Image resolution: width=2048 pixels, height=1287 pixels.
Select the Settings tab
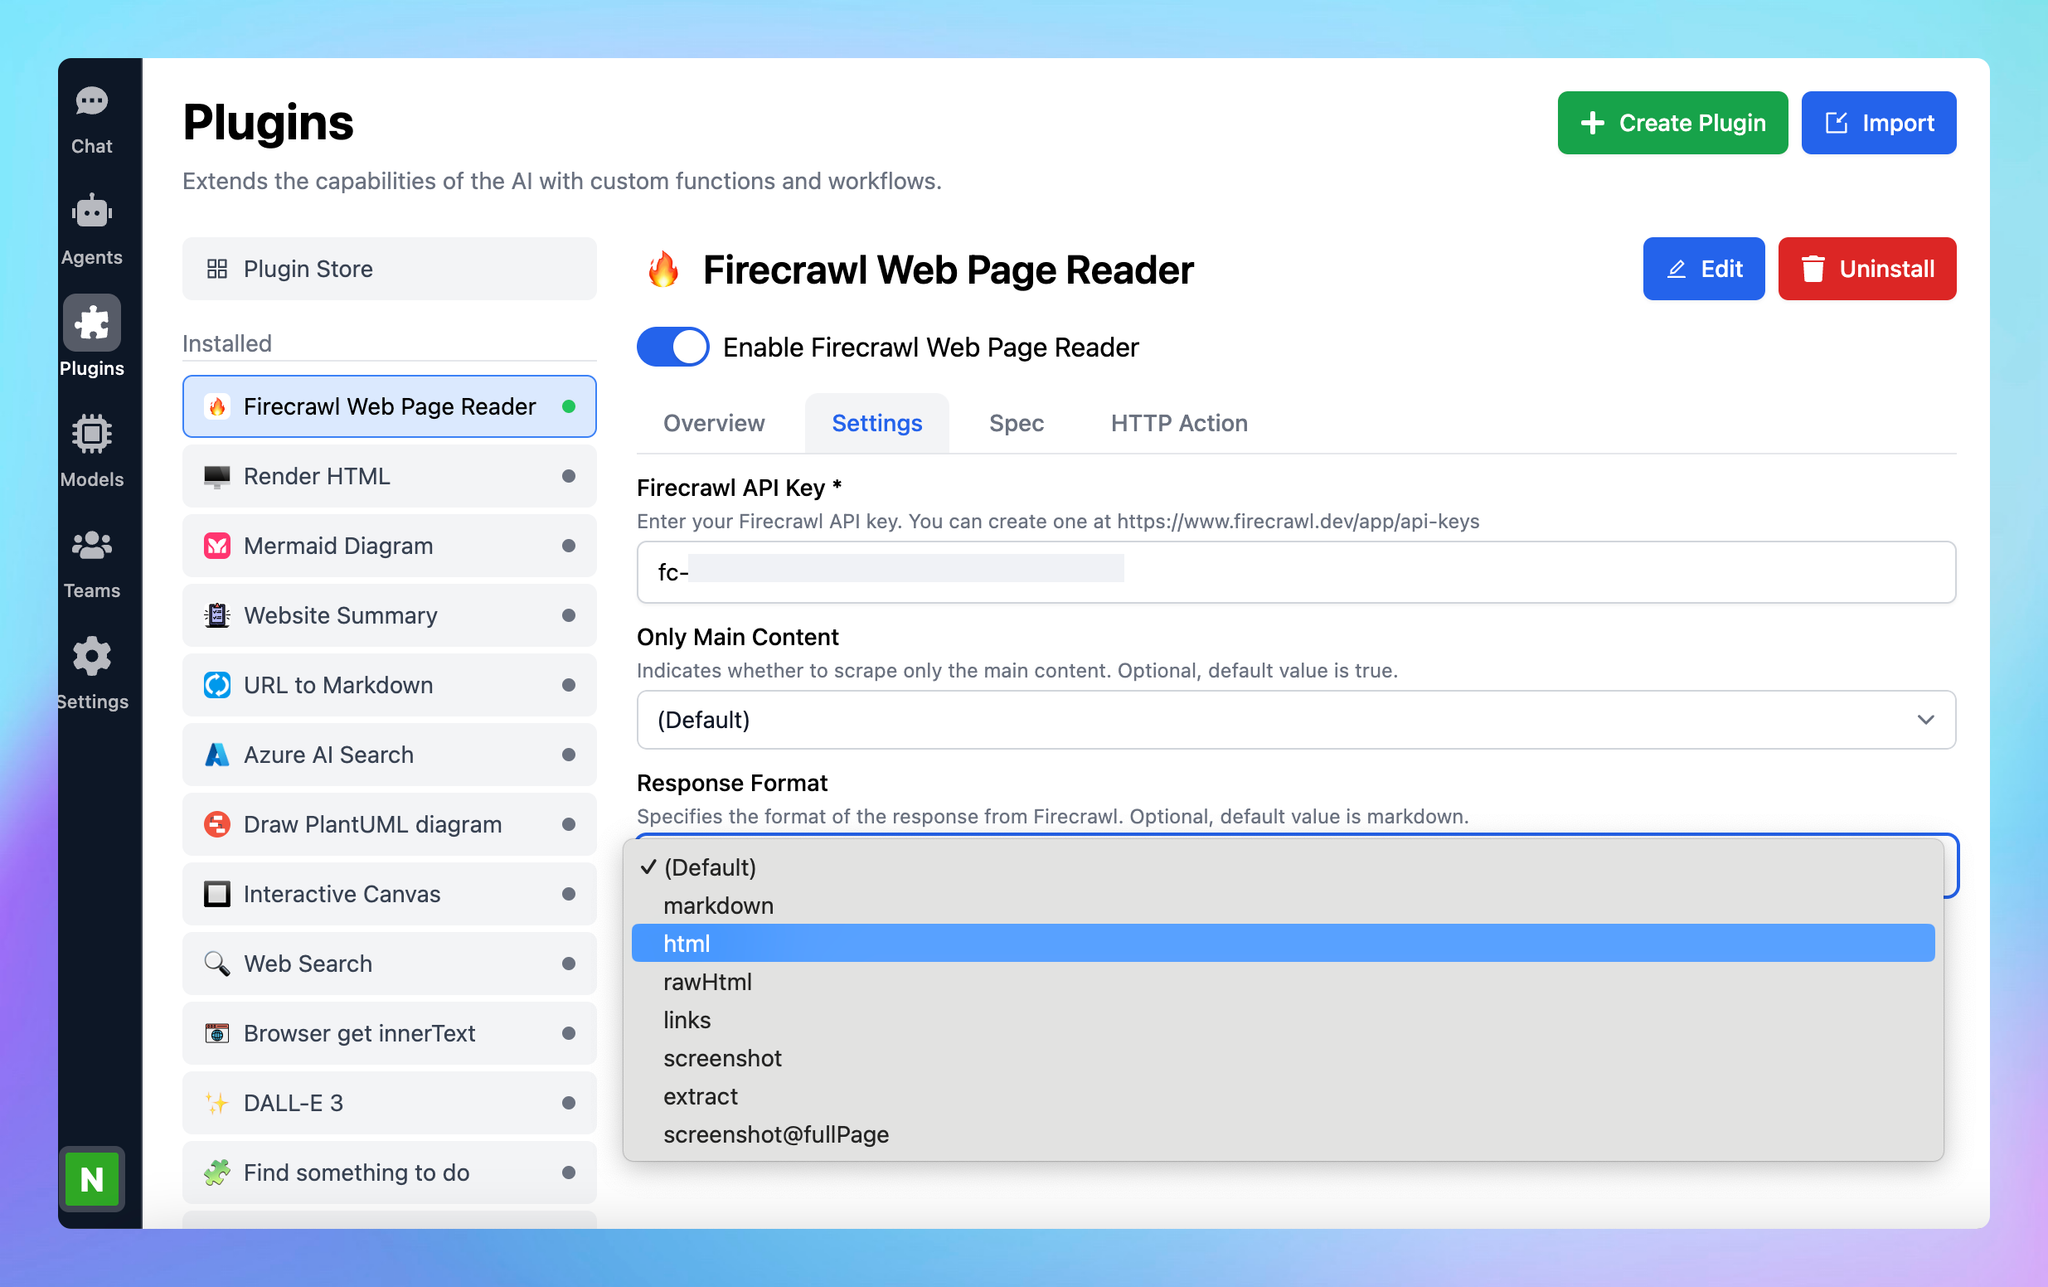click(877, 423)
